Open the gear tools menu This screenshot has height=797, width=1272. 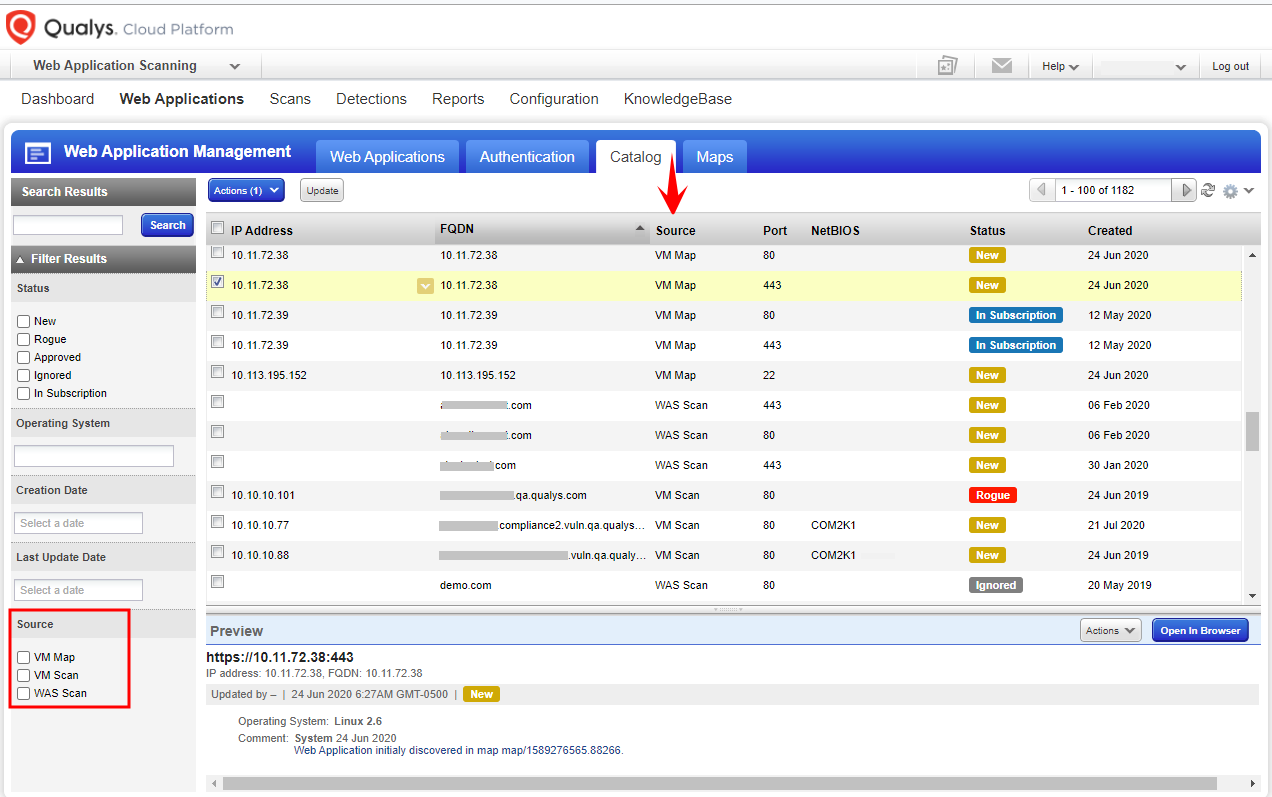coord(1237,191)
